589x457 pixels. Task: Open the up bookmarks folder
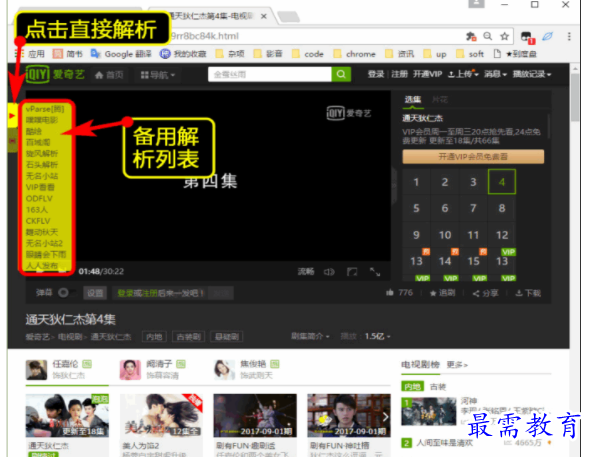tap(435, 54)
